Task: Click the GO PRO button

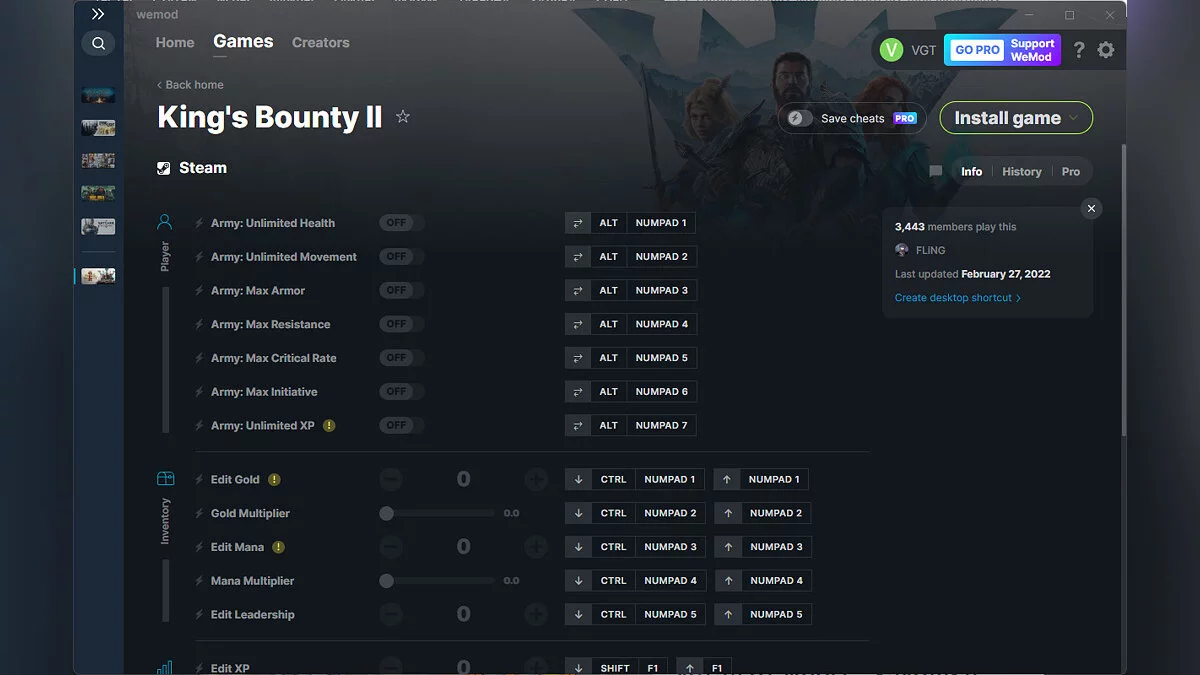Action: tap(977, 50)
